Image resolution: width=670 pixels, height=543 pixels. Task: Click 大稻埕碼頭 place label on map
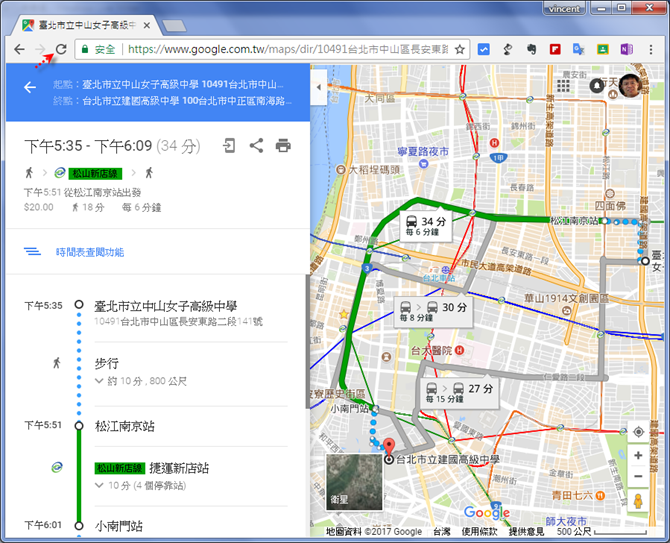[x=374, y=170]
